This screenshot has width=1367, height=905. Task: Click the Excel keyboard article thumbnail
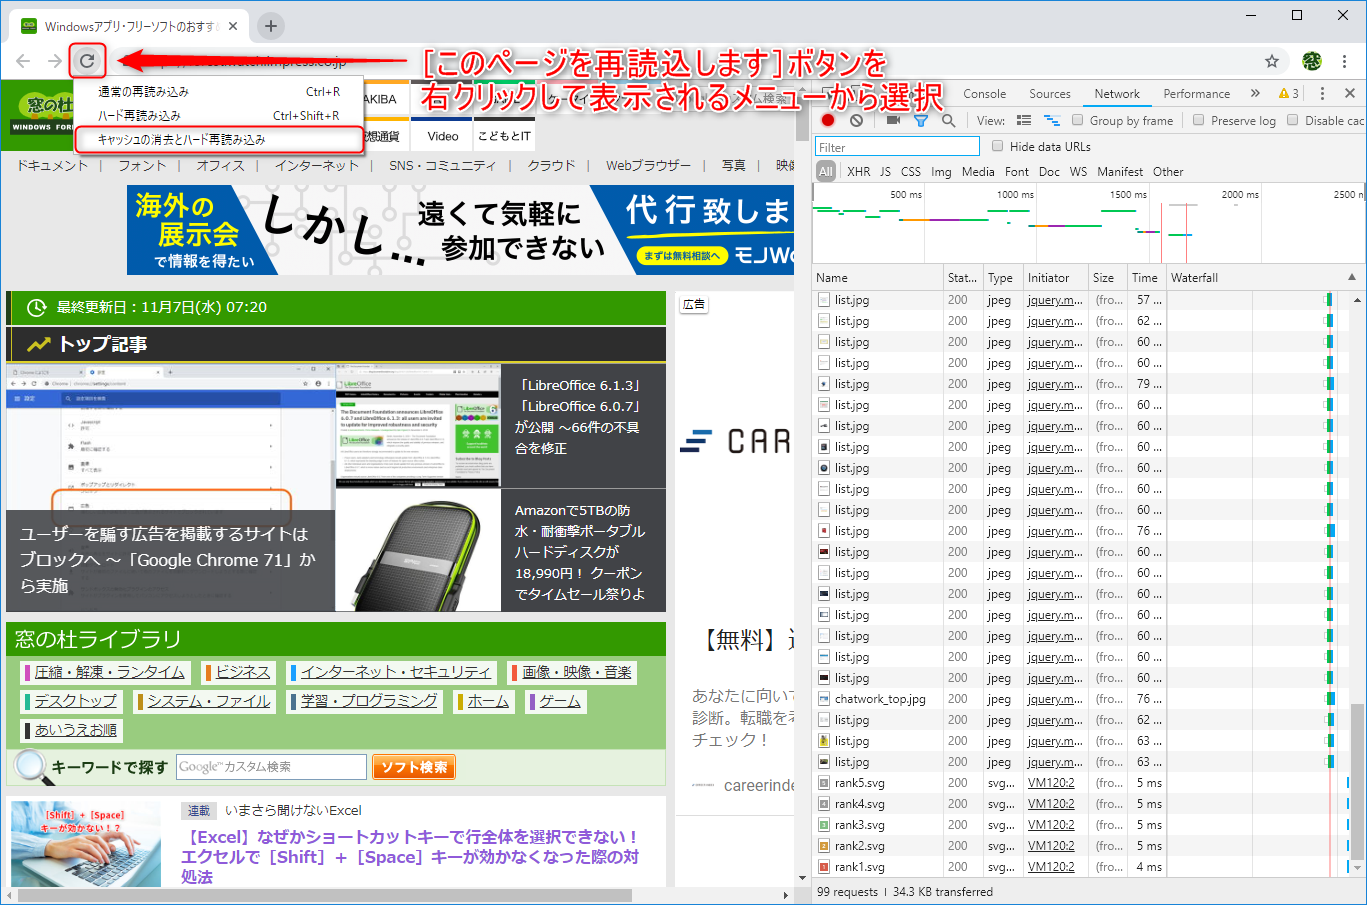(86, 843)
